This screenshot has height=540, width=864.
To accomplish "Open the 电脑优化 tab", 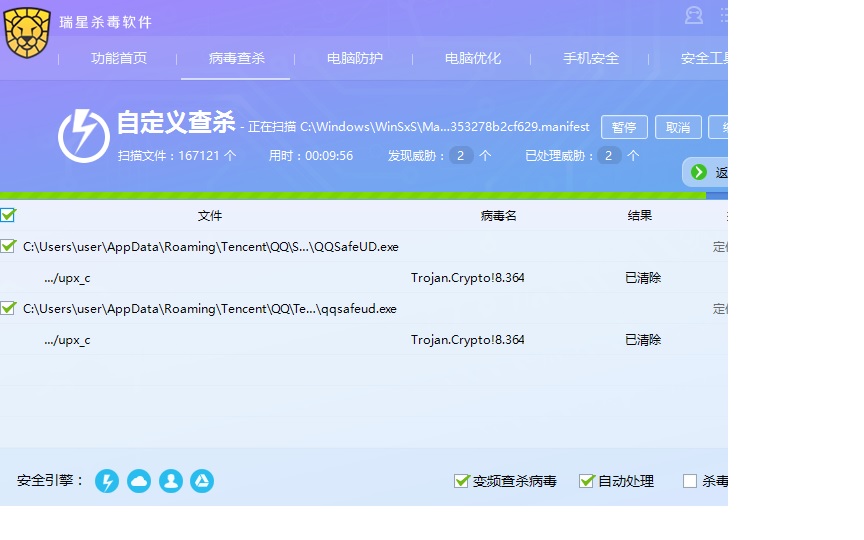I will click(x=472, y=58).
